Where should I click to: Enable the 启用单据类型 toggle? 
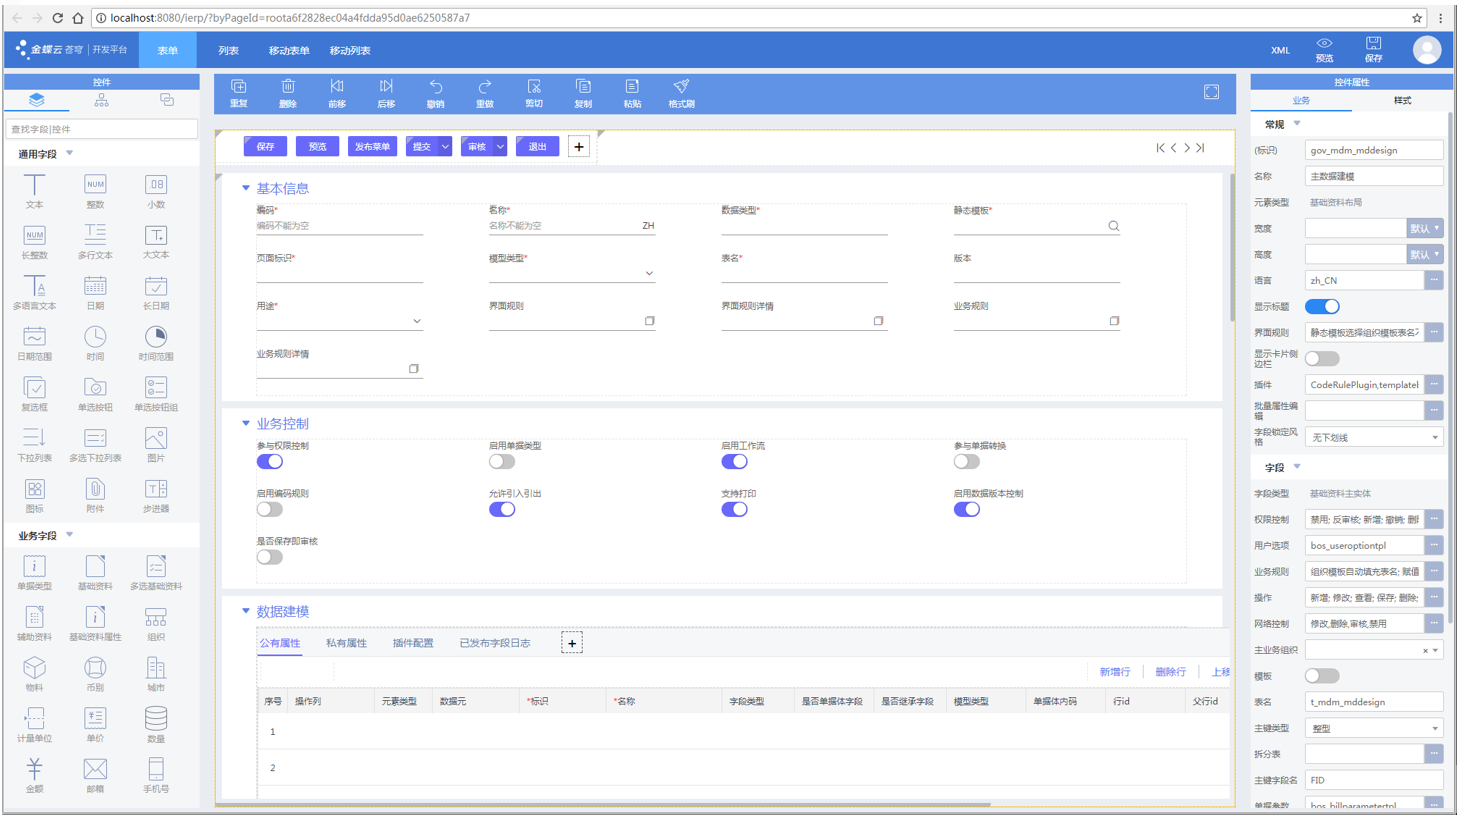[502, 462]
